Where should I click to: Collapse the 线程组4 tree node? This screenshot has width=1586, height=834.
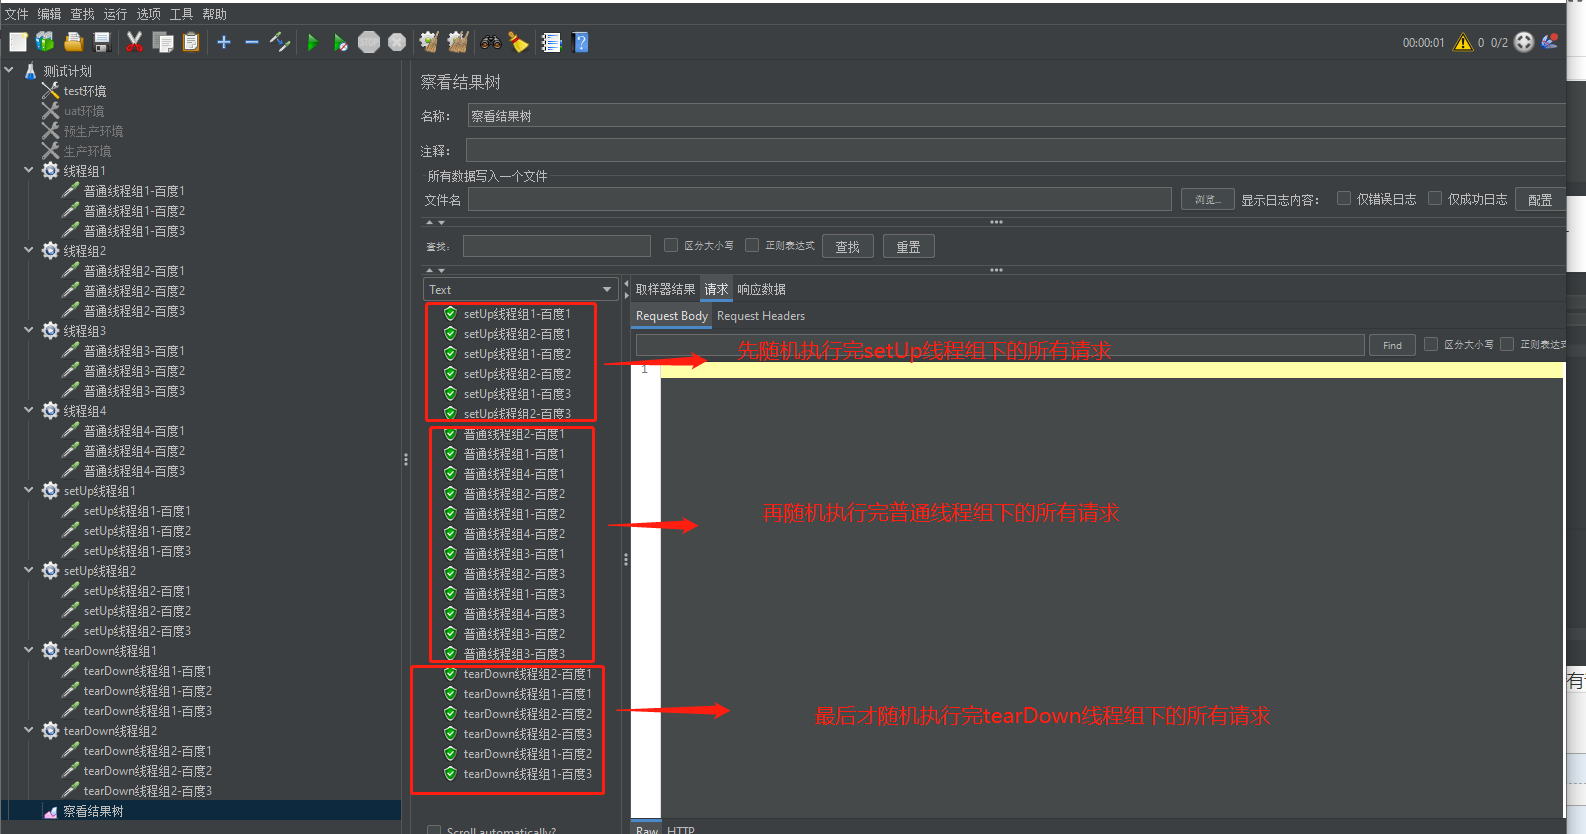29,410
